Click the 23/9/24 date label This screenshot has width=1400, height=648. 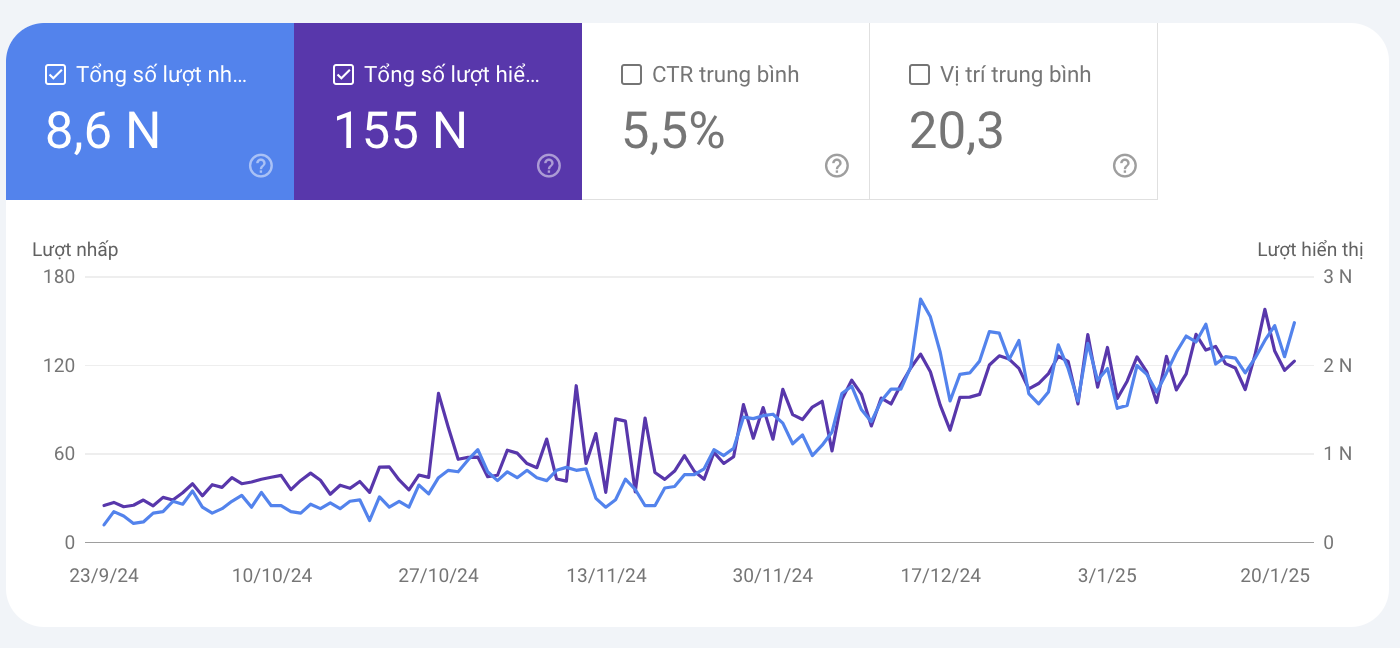click(104, 576)
